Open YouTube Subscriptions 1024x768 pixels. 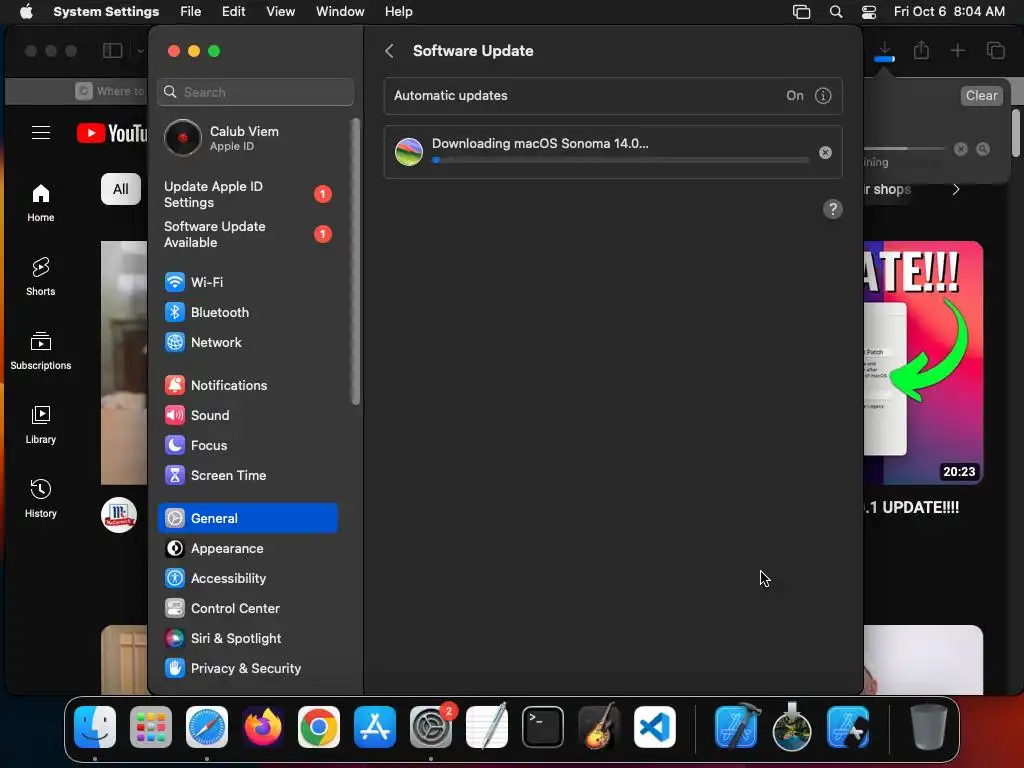click(x=40, y=351)
